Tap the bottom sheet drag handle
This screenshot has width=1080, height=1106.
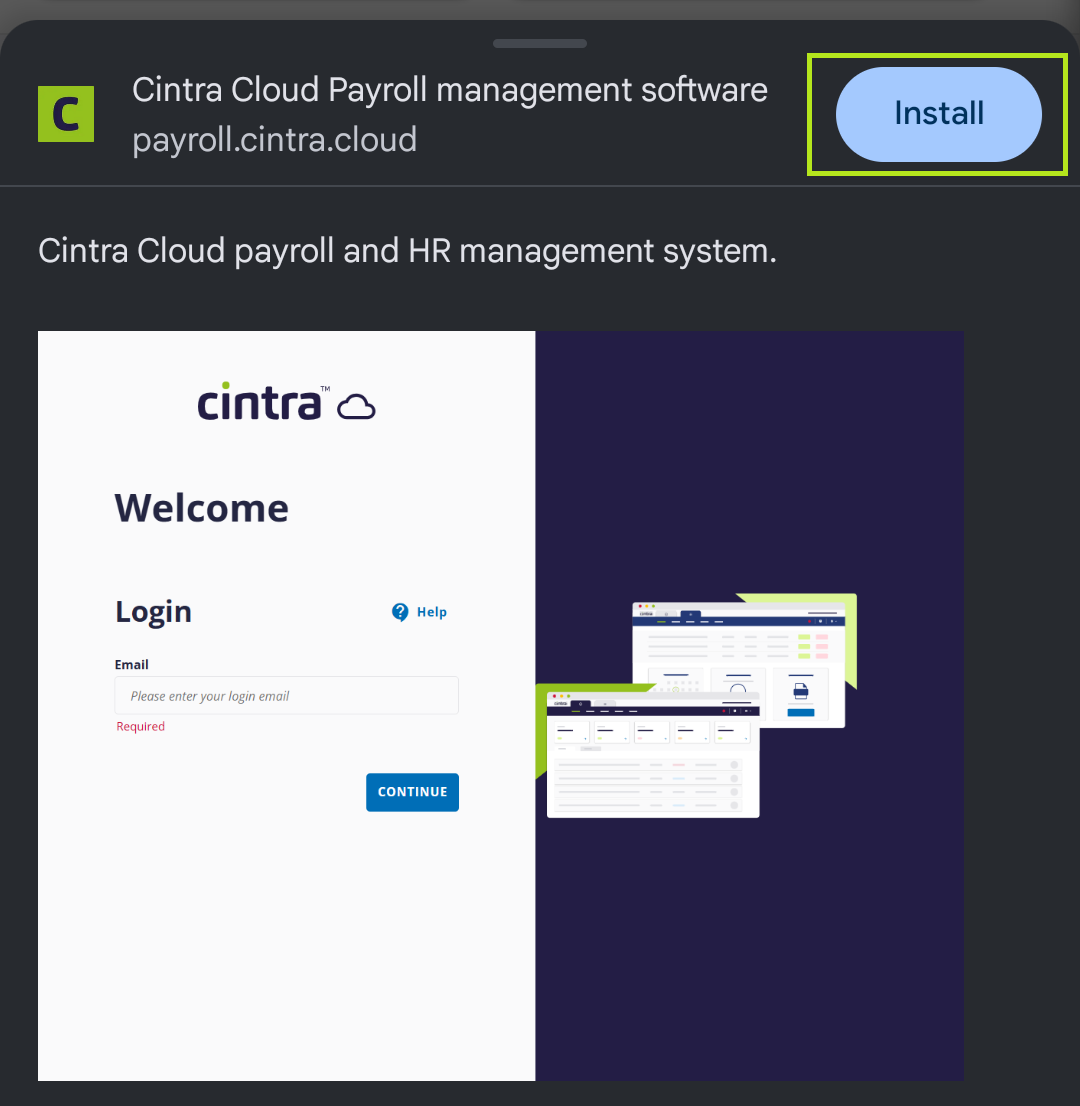click(x=540, y=44)
